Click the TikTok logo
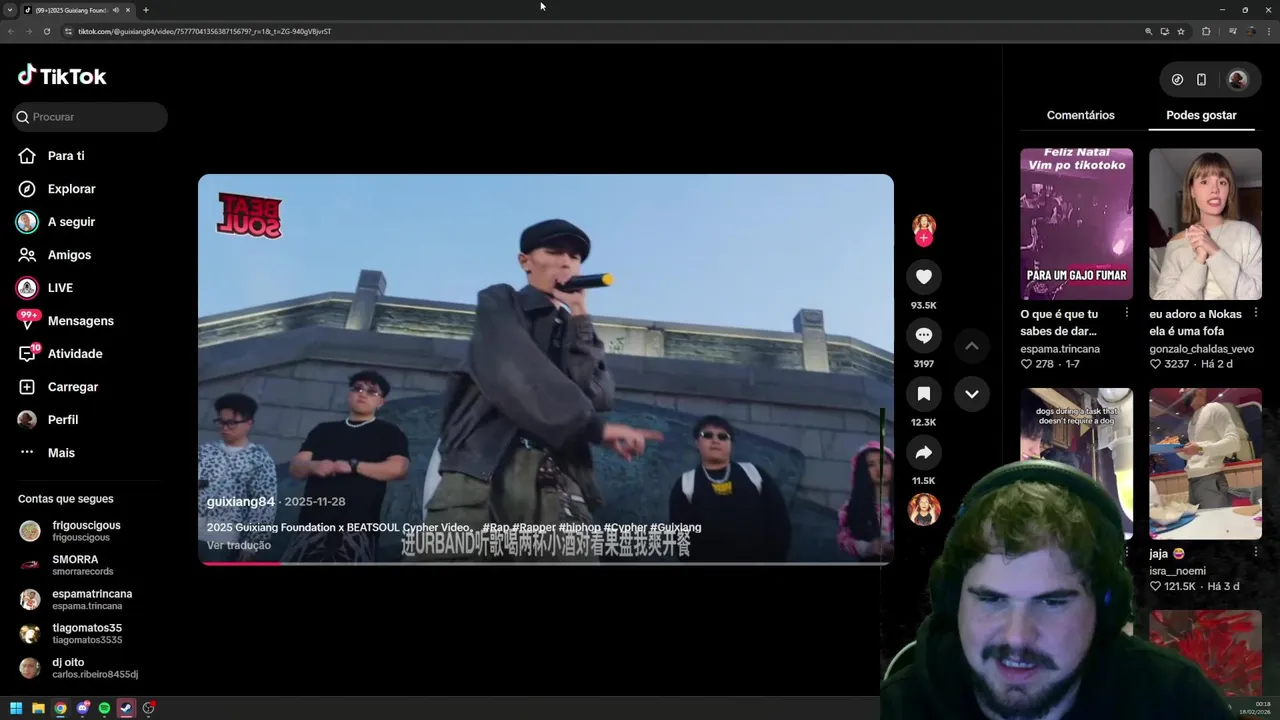 [x=62, y=76]
